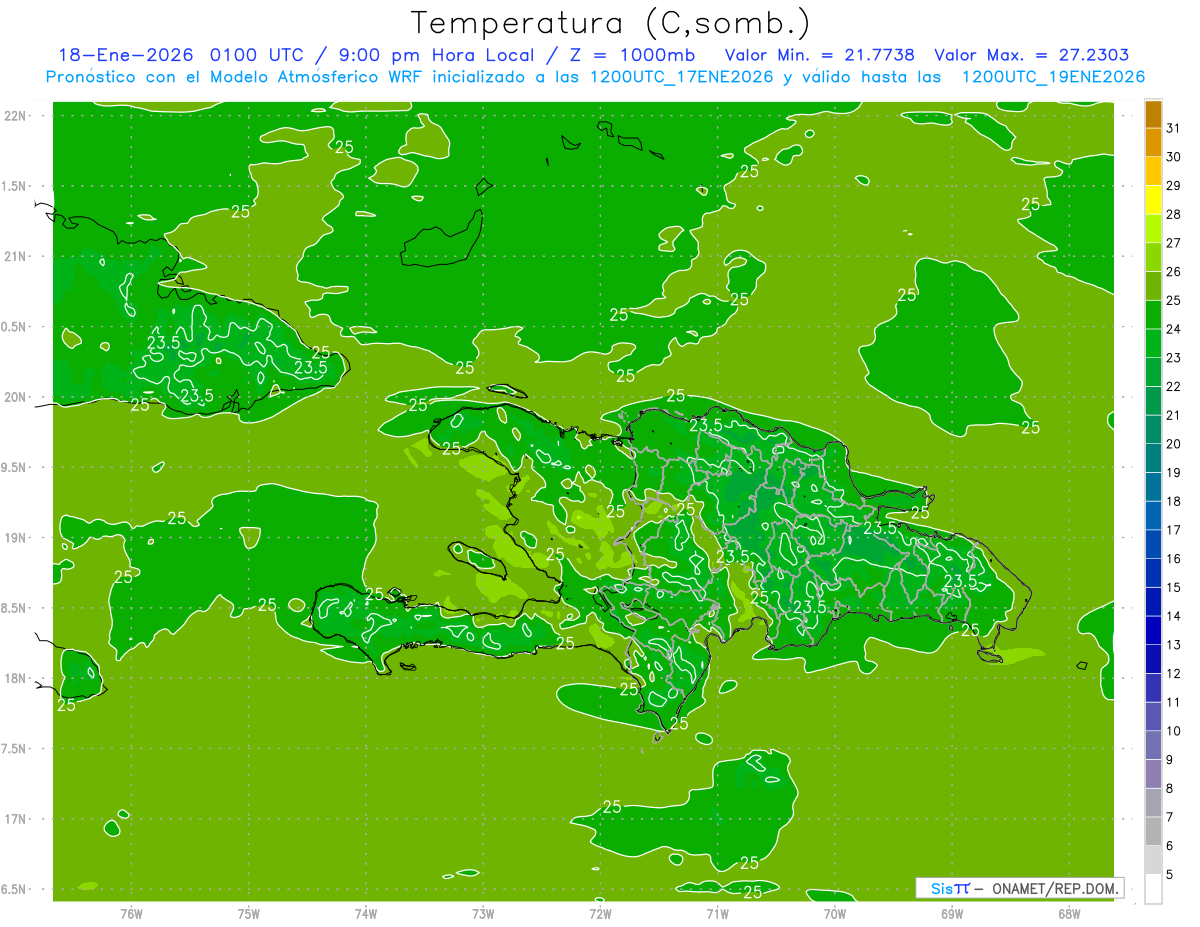The width and height of the screenshot is (1200, 927).
Task: Click the "14" color scale label
Action: click(x=1173, y=616)
